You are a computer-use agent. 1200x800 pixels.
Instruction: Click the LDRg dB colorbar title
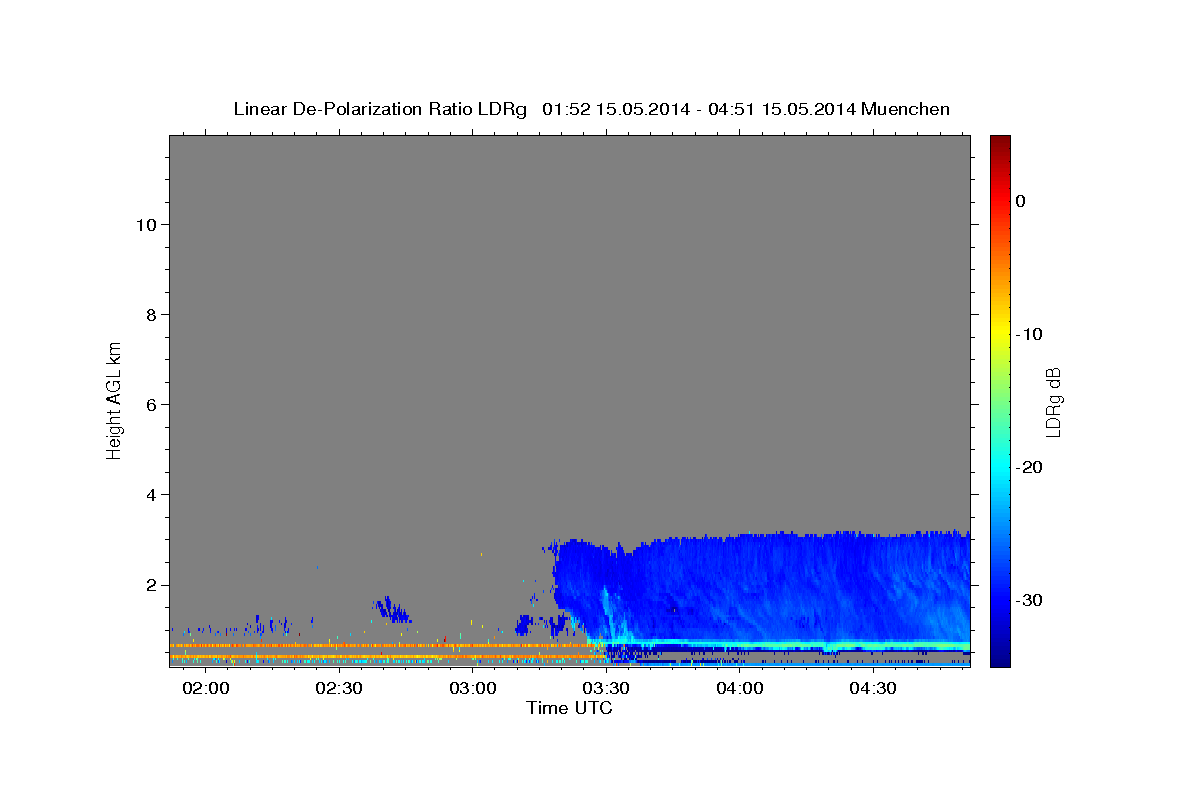pyautogui.click(x=1053, y=401)
